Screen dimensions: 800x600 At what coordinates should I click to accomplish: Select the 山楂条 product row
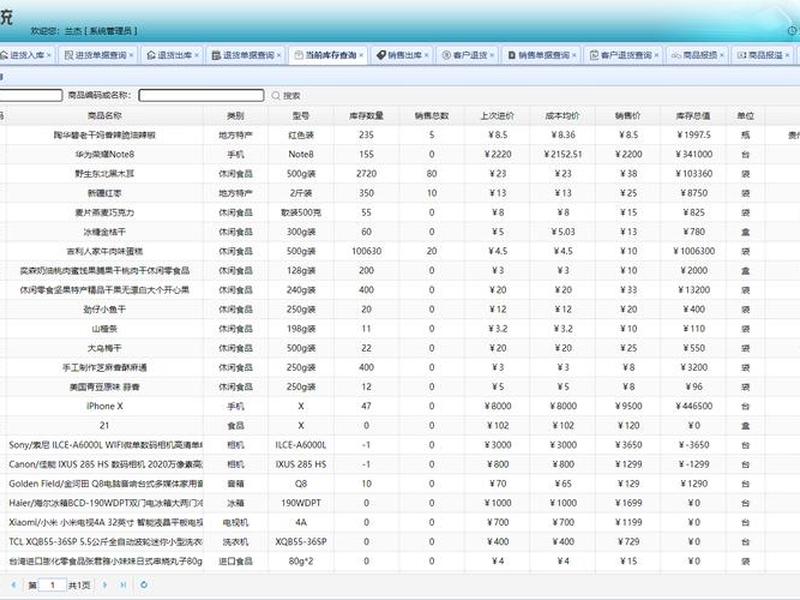tap(400, 329)
